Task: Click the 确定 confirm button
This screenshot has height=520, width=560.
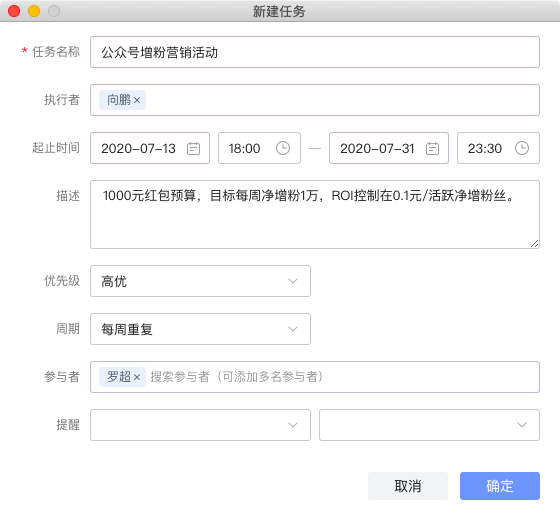Action: coord(500,486)
